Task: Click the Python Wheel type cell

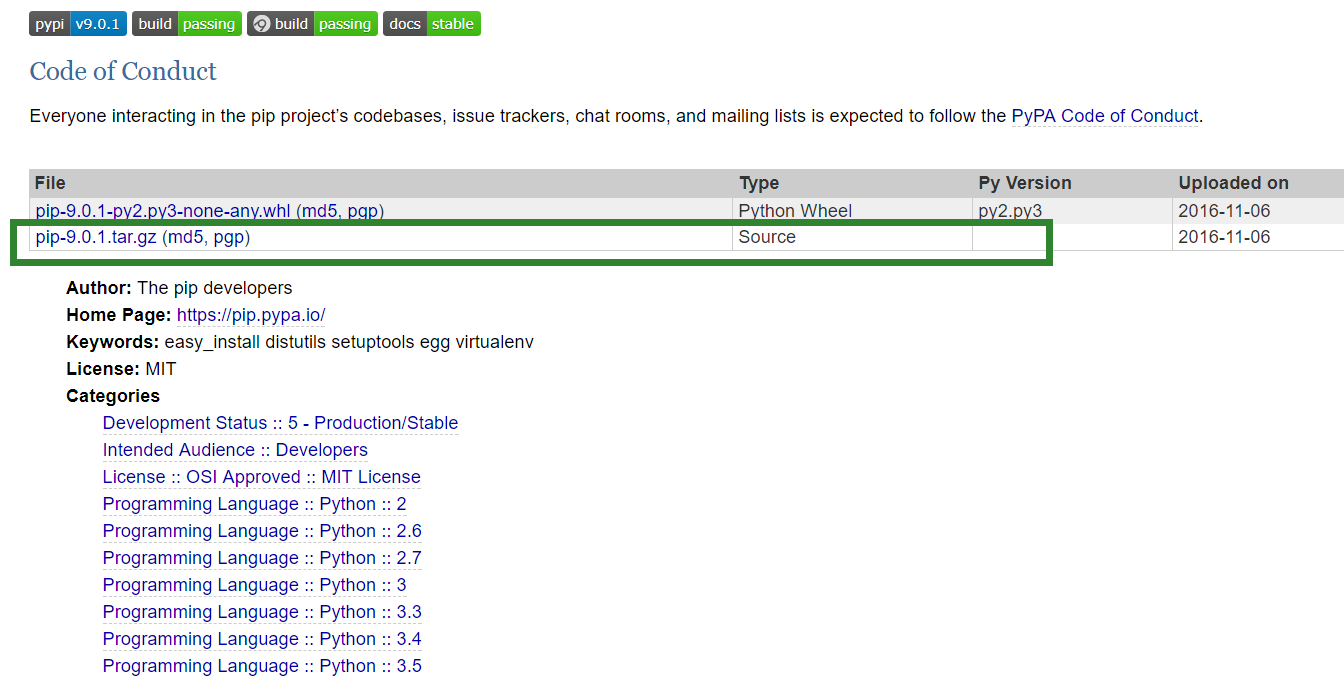Action: 795,211
